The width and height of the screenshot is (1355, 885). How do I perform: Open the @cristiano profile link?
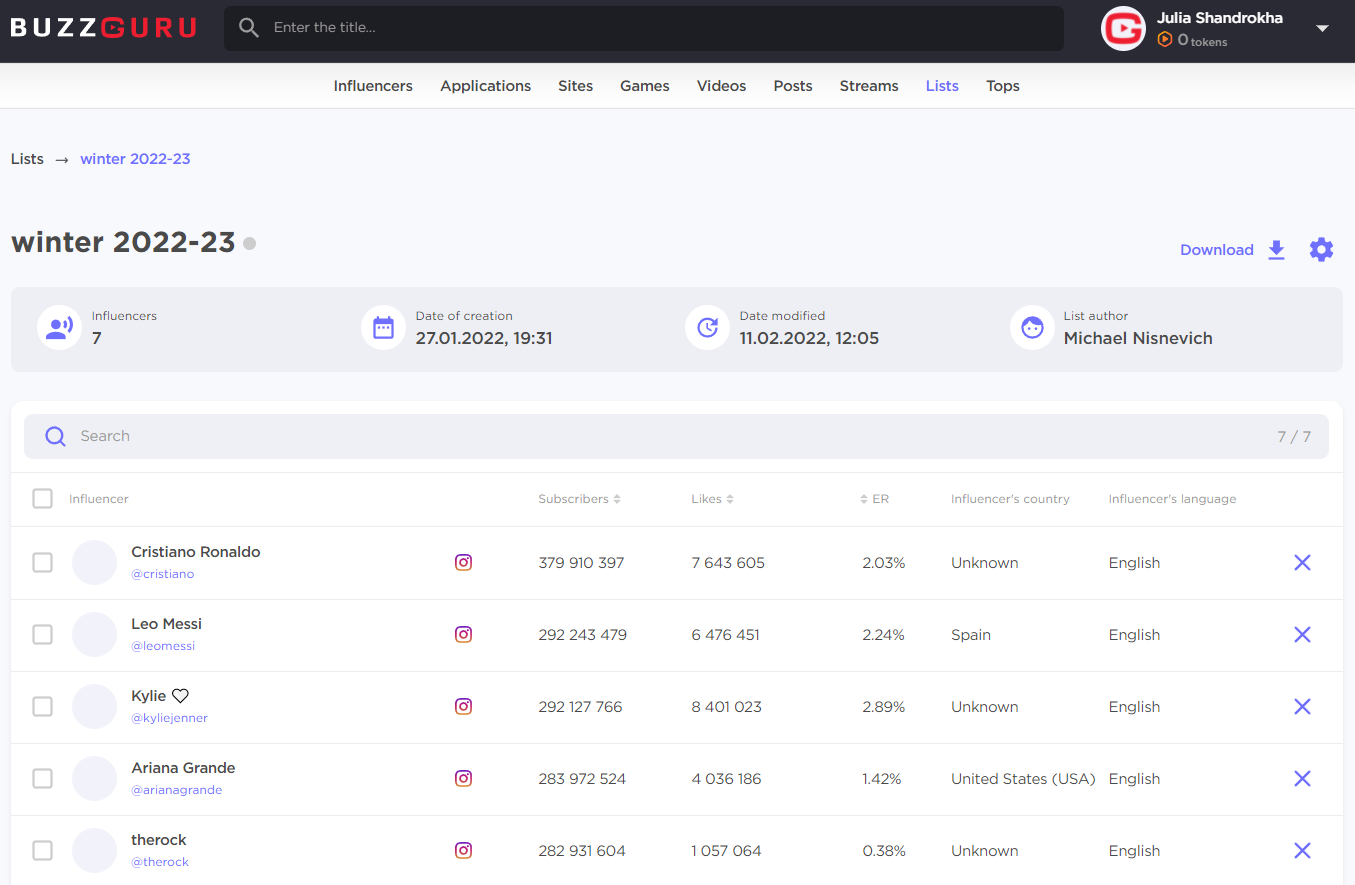click(x=163, y=574)
